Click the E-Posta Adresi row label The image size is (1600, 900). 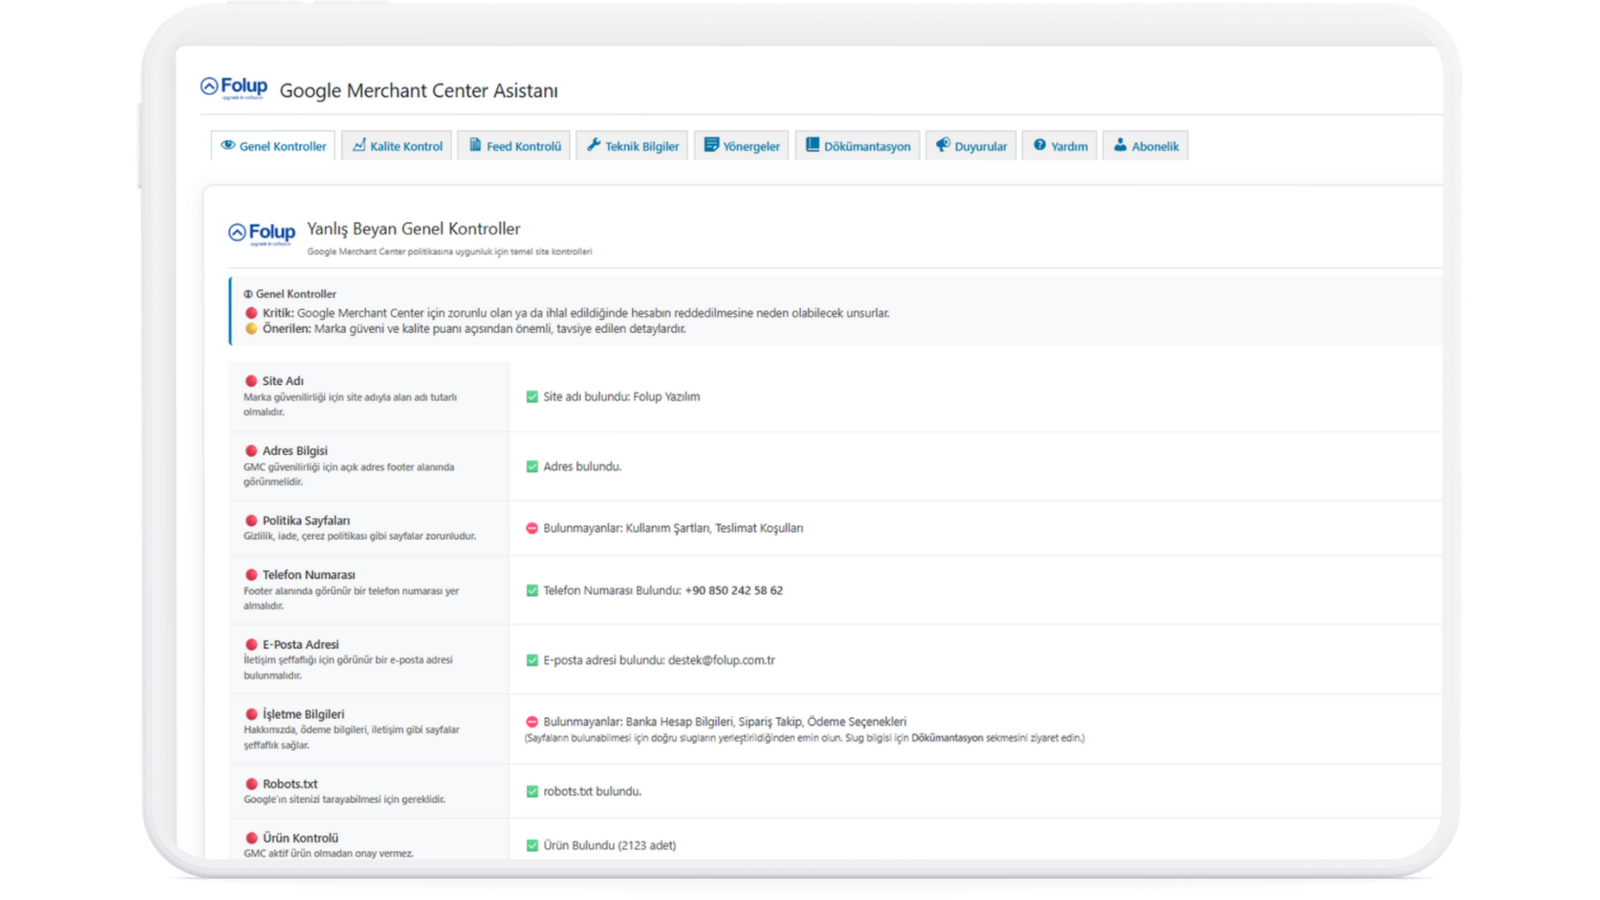point(301,645)
